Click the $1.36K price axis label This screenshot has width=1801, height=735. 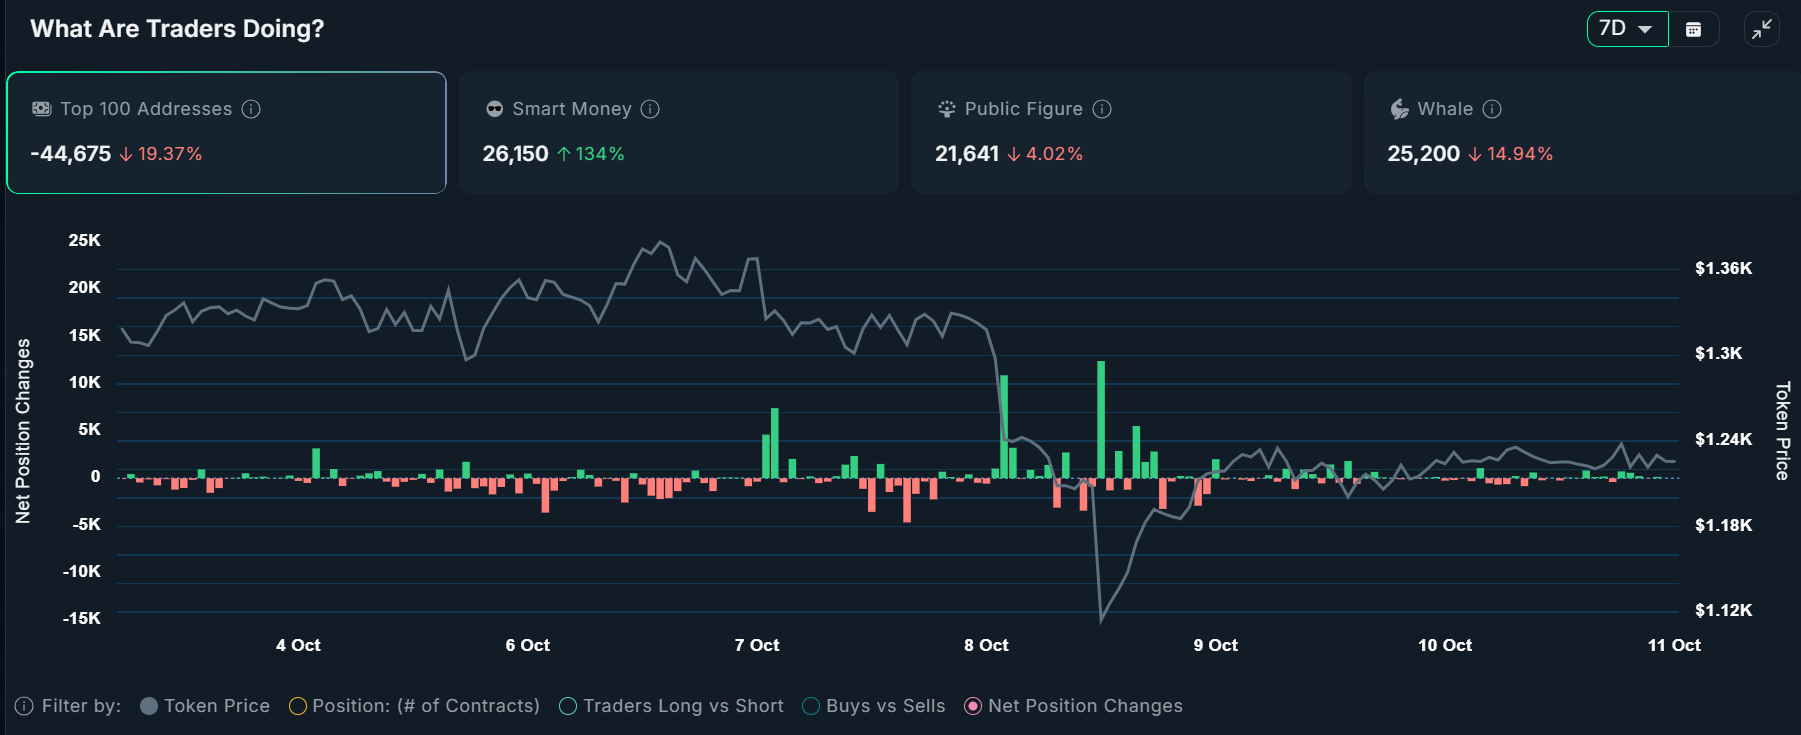pos(1723,268)
